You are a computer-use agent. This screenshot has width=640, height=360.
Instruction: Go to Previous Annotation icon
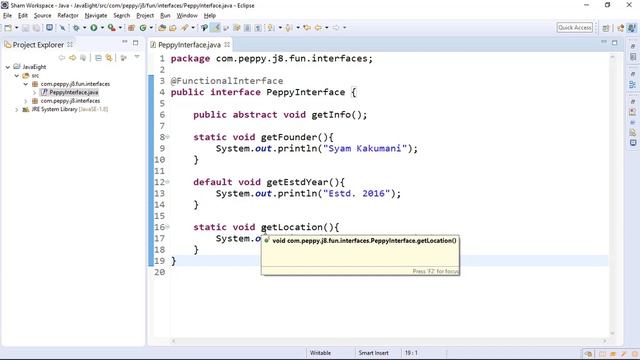pyautogui.click(x=289, y=28)
